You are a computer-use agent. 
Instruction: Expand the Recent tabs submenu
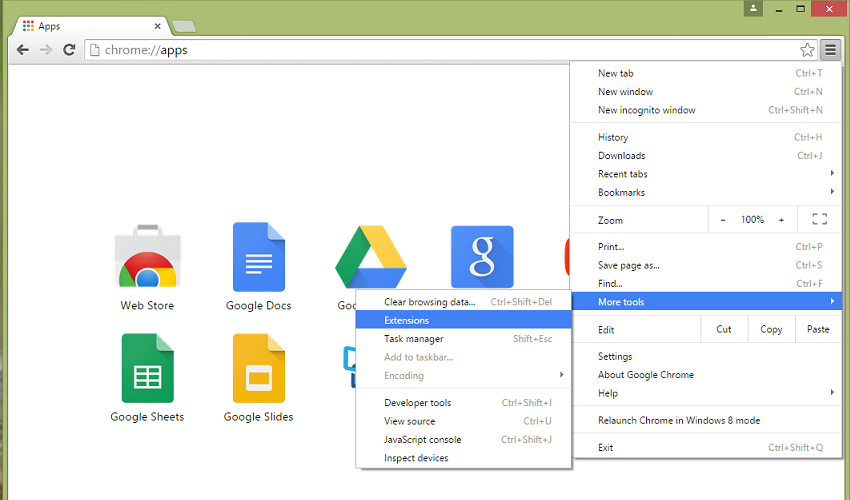click(706, 174)
